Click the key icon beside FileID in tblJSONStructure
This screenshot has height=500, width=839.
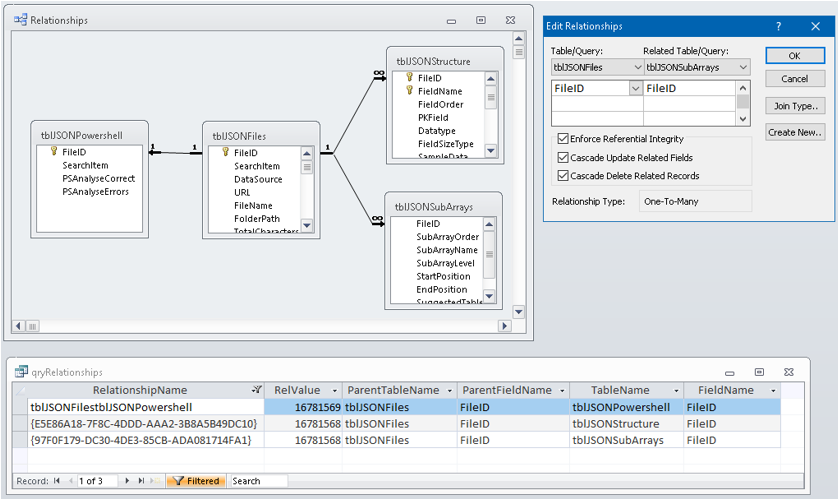(x=409, y=77)
